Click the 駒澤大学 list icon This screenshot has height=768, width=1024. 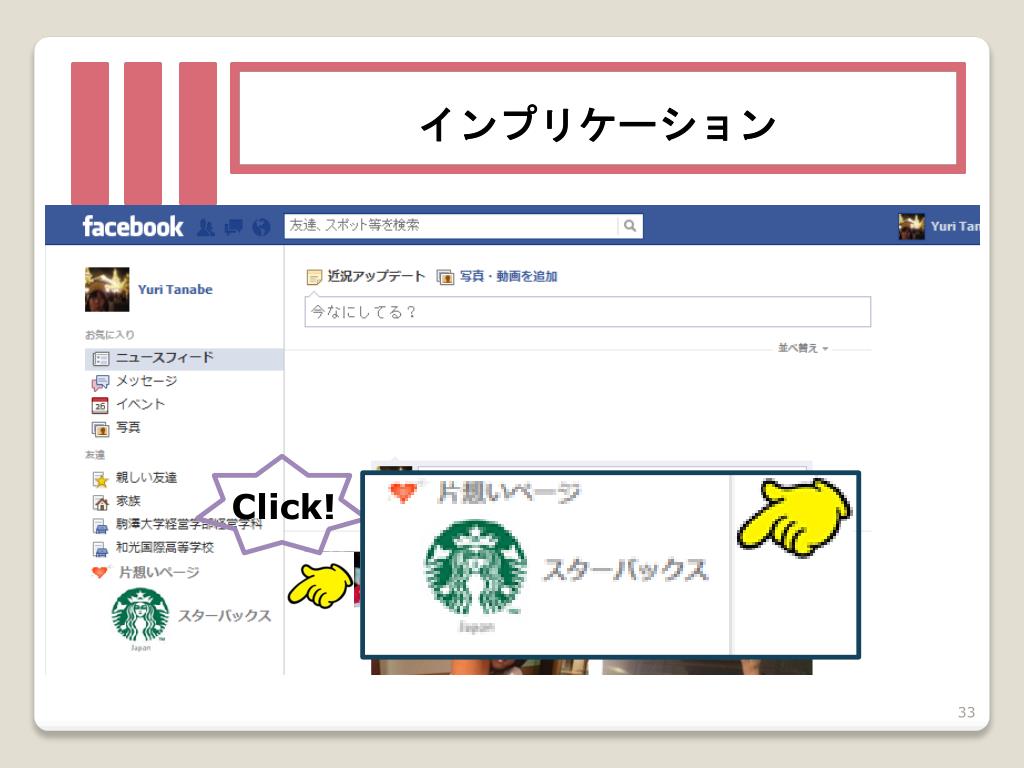tap(101, 526)
